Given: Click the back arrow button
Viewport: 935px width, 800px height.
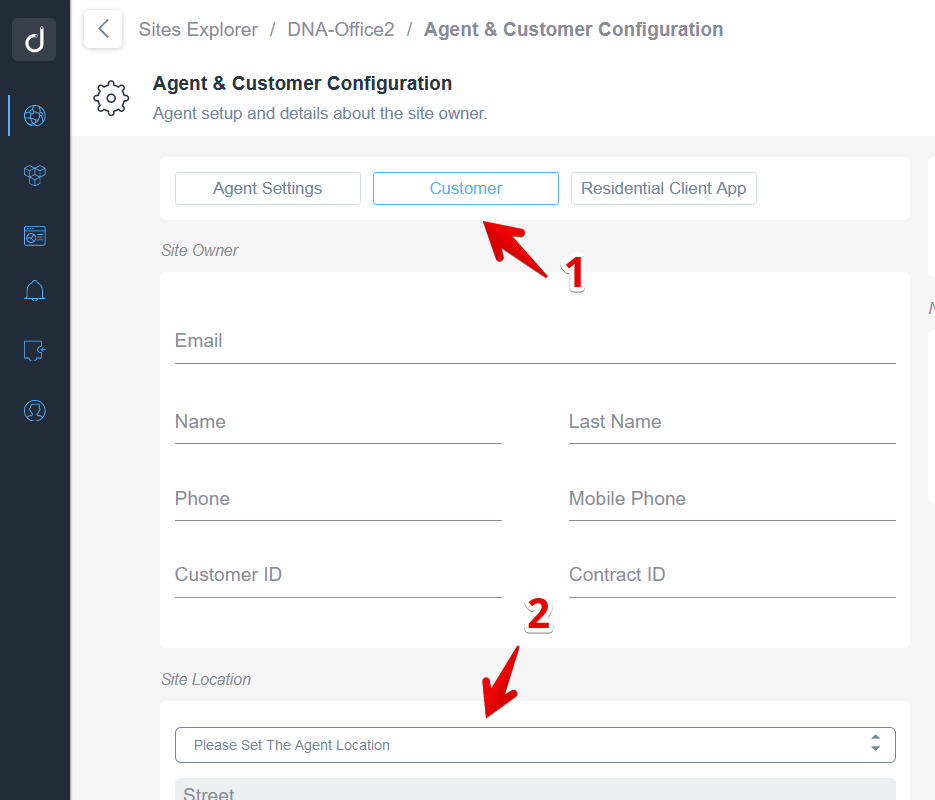Looking at the screenshot, I should (x=103, y=29).
